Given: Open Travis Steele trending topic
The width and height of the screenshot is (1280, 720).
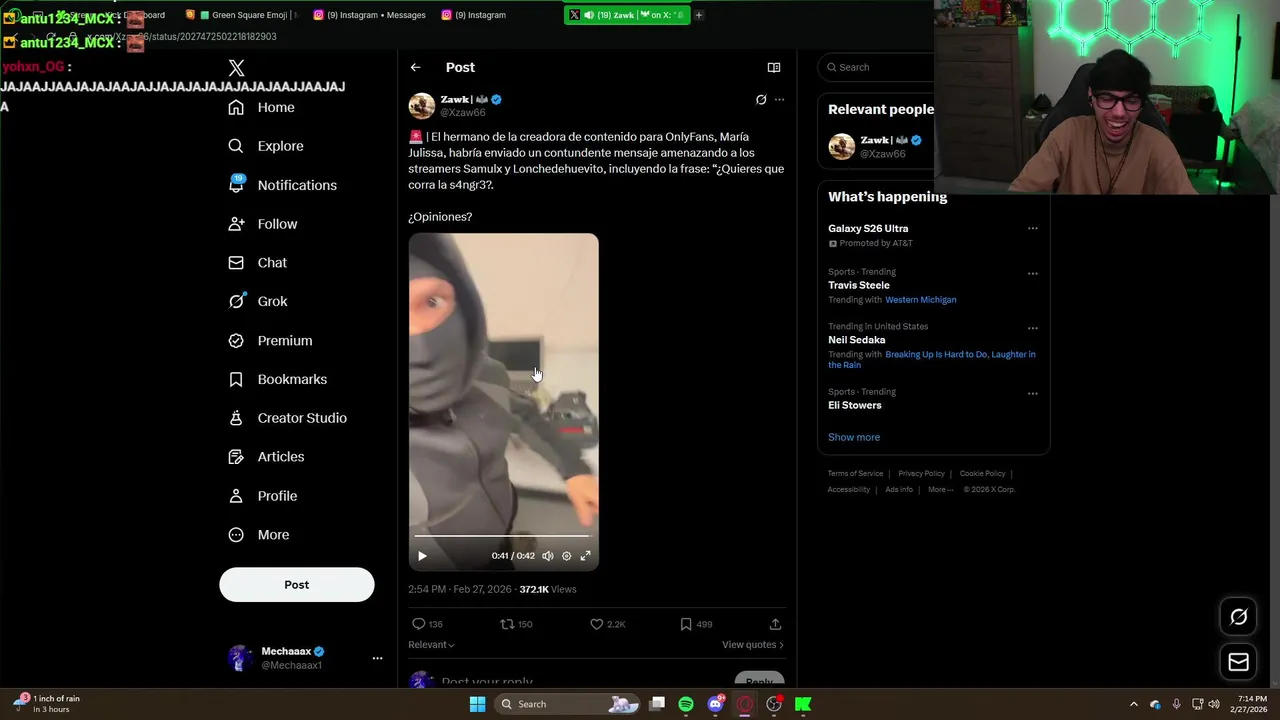Looking at the screenshot, I should click(x=859, y=285).
